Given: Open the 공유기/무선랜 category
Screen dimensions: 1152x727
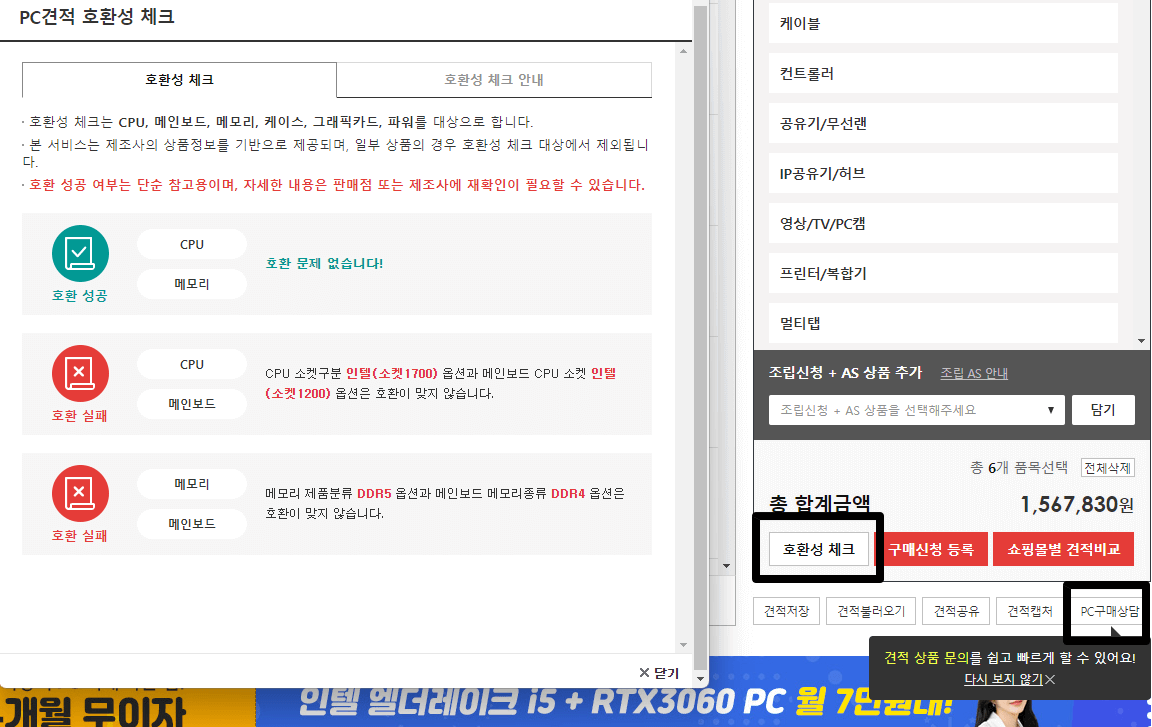Looking at the screenshot, I should click(x=943, y=123).
